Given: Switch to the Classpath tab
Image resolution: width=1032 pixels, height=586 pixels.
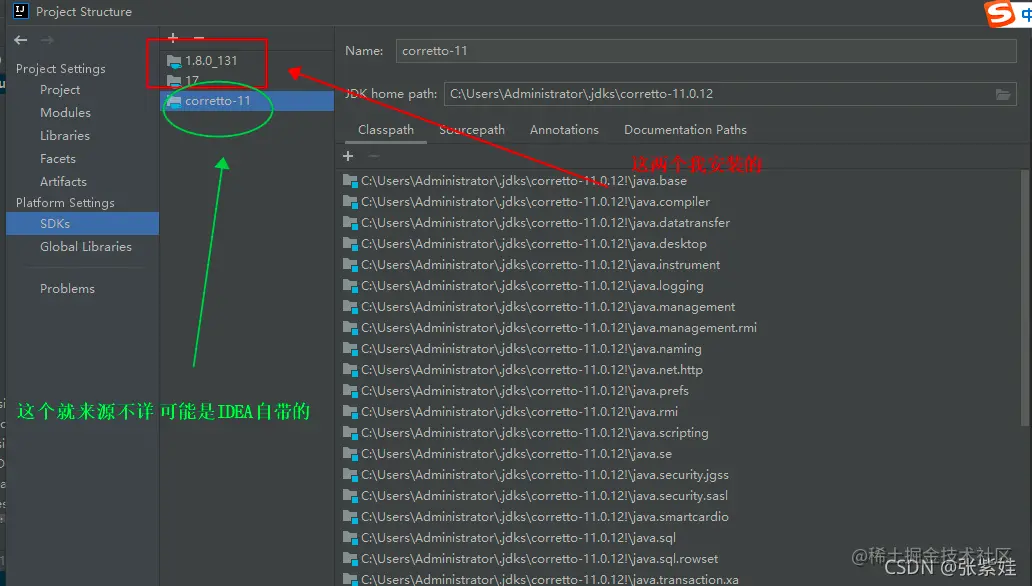Looking at the screenshot, I should pos(386,130).
